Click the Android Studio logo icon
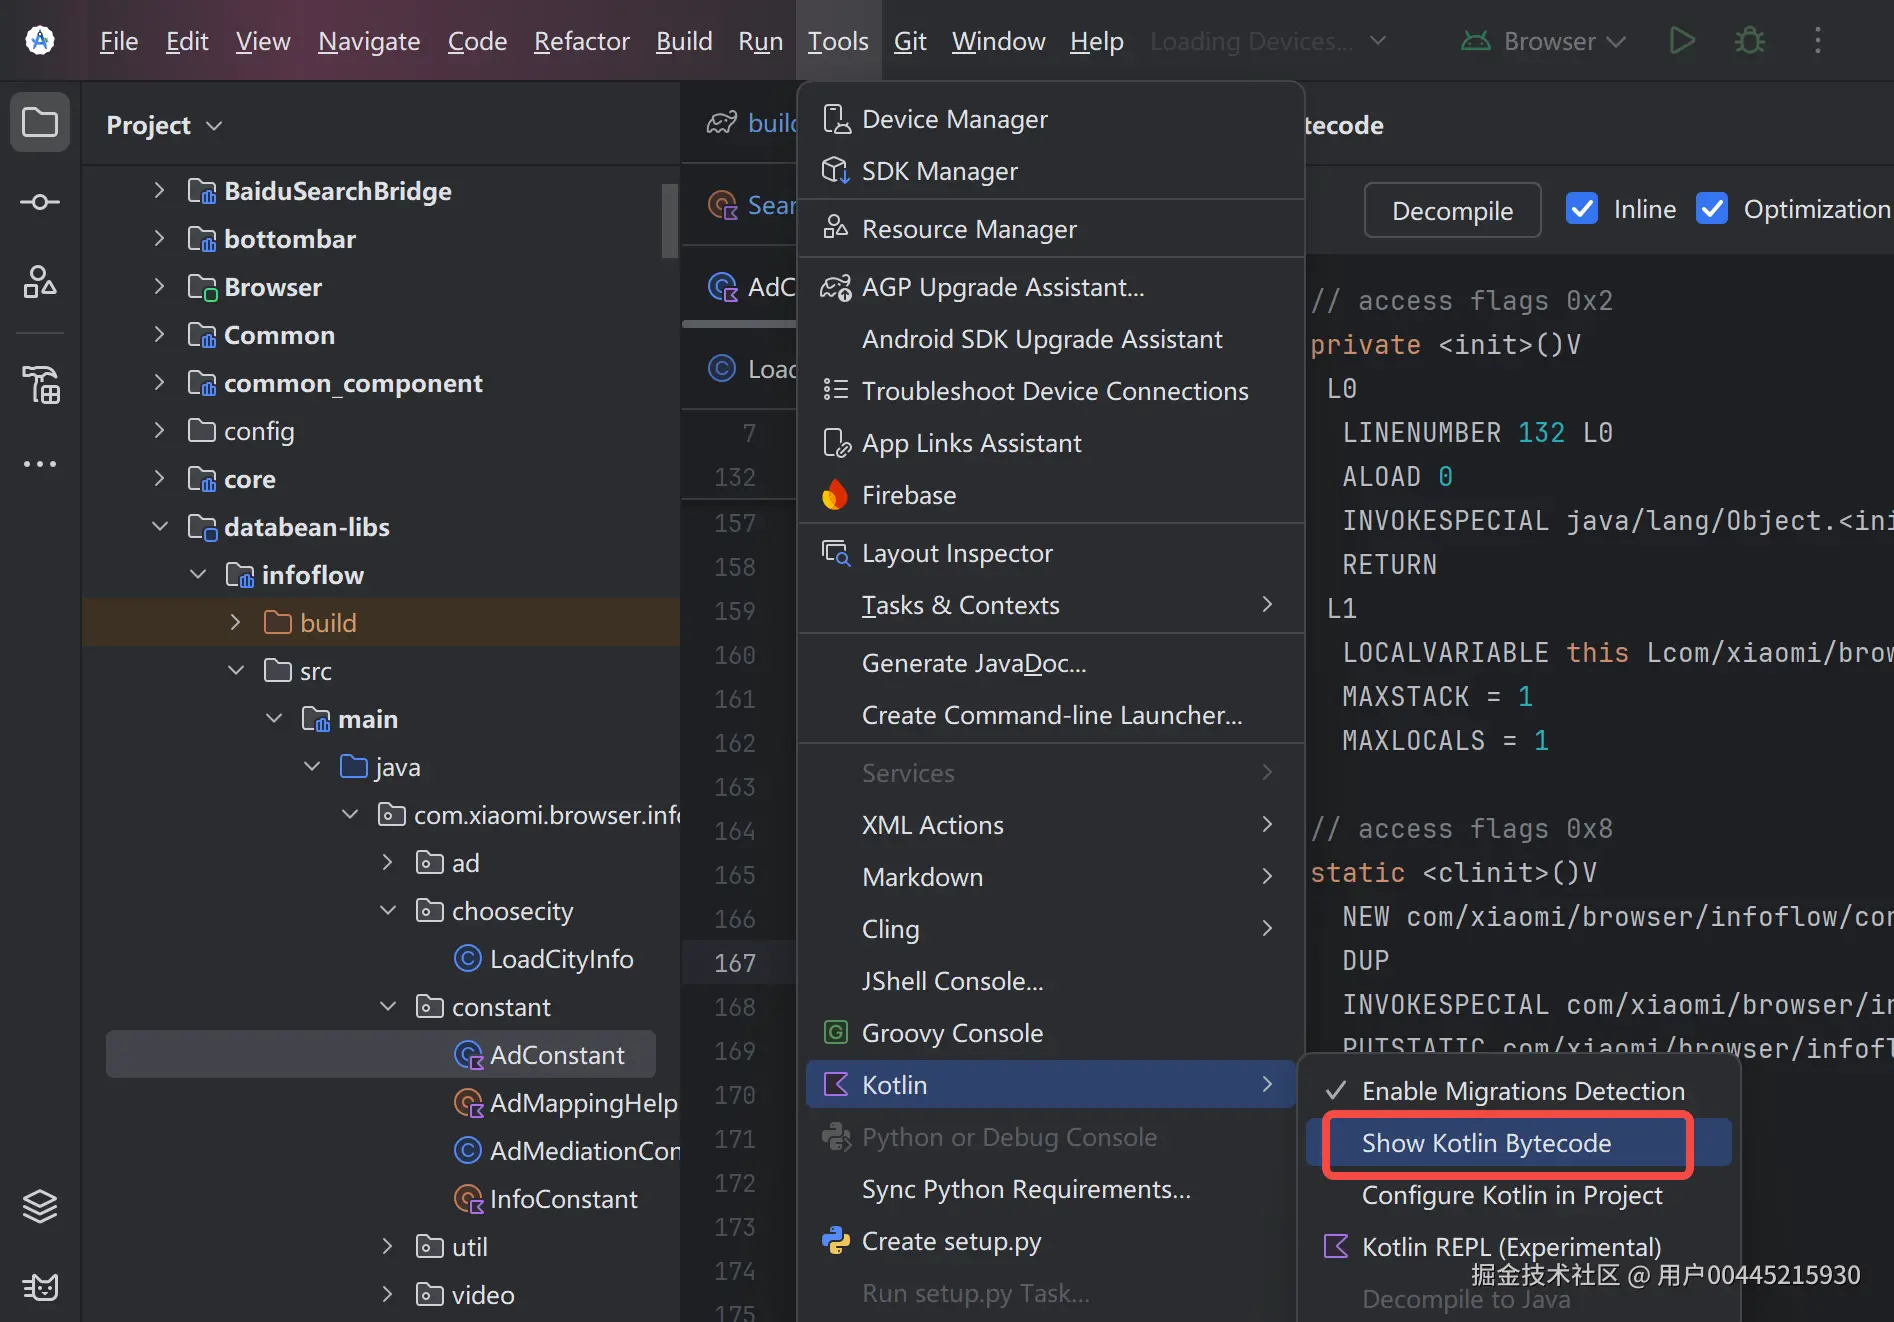Image resolution: width=1894 pixels, height=1322 pixels. [40, 40]
